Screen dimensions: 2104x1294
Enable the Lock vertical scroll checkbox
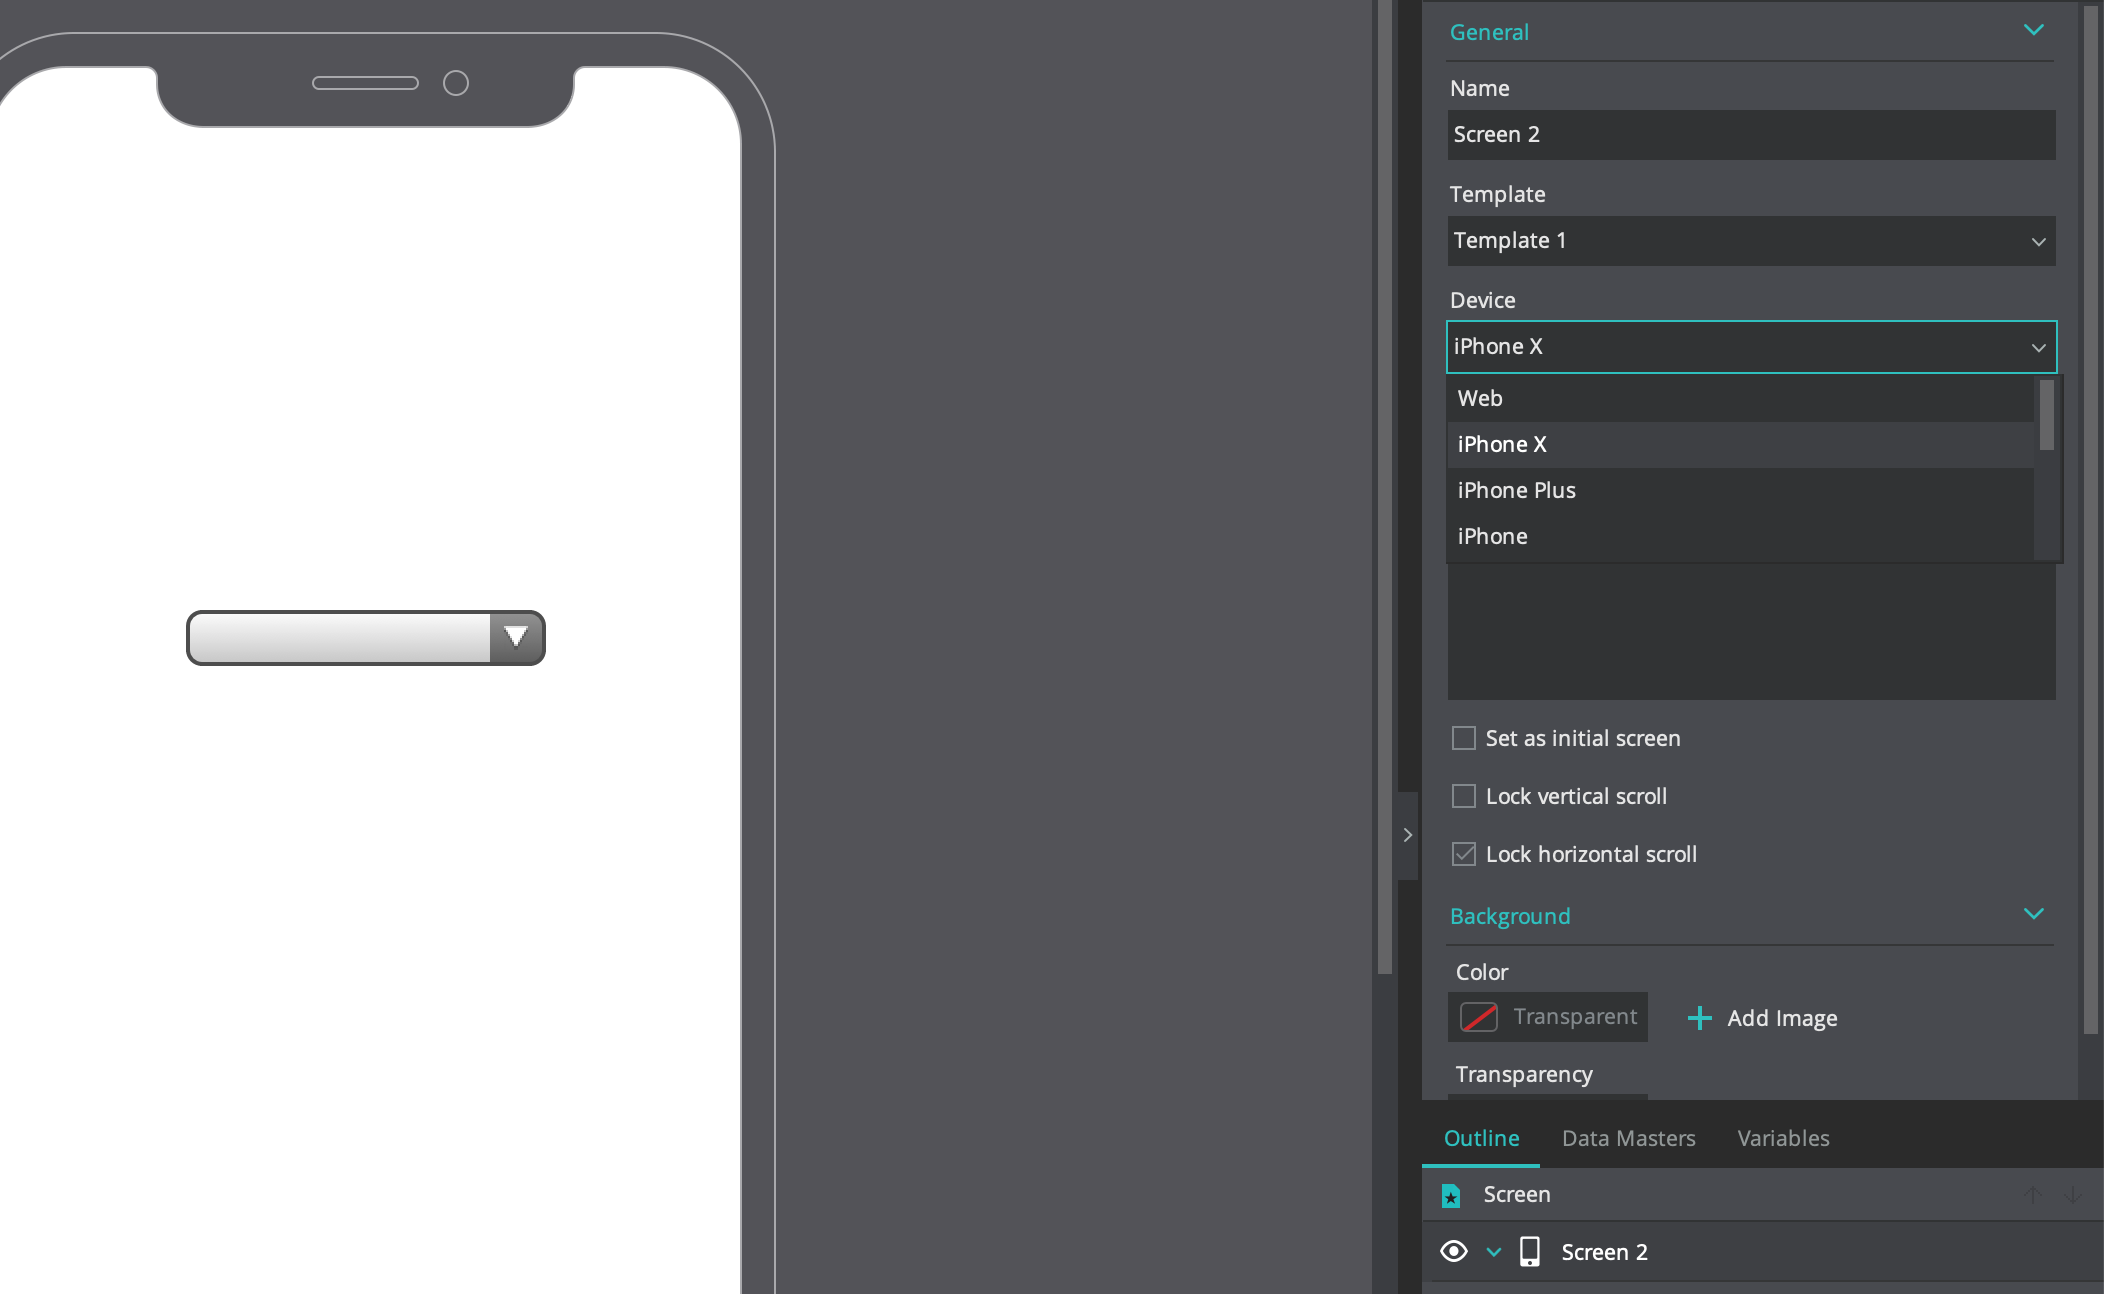1464,795
